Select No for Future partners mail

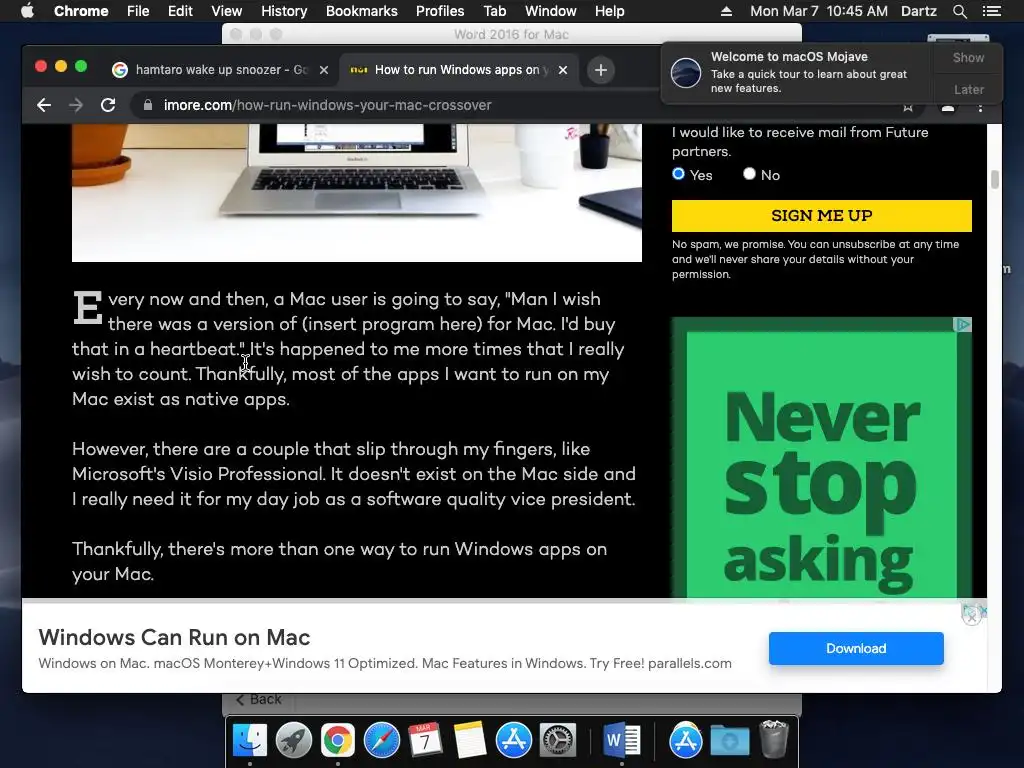749,174
